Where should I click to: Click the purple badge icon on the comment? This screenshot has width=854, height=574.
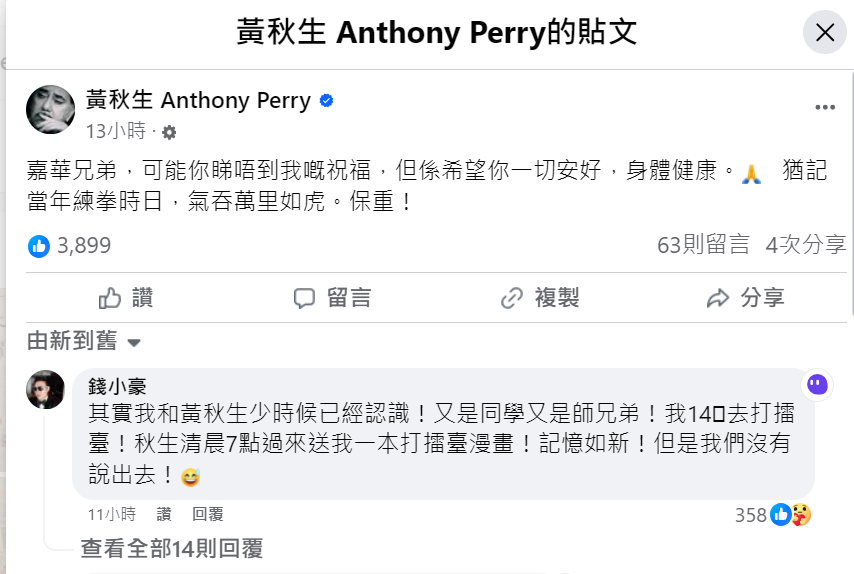[817, 384]
